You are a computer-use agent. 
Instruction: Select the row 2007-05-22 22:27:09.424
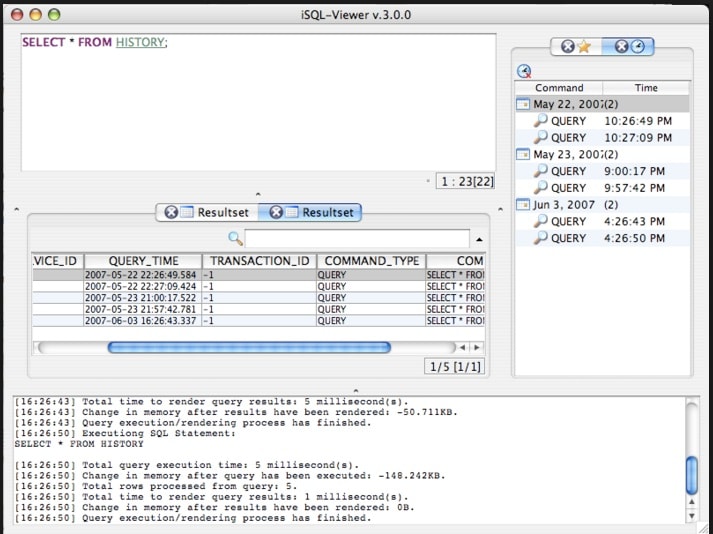[259, 287]
